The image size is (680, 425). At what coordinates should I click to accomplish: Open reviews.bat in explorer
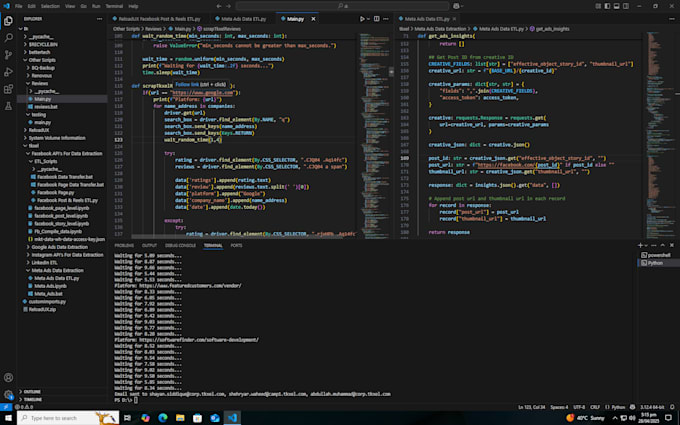(x=46, y=107)
